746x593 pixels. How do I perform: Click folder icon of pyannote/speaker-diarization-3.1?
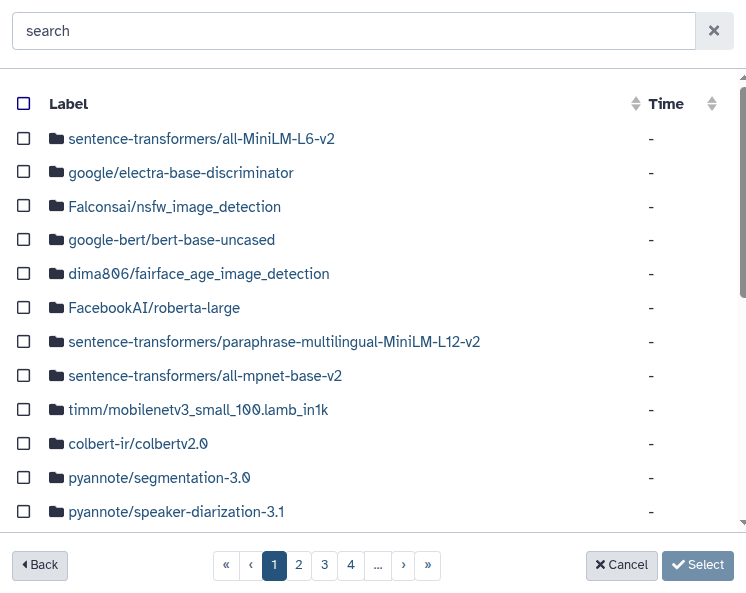coord(56,512)
